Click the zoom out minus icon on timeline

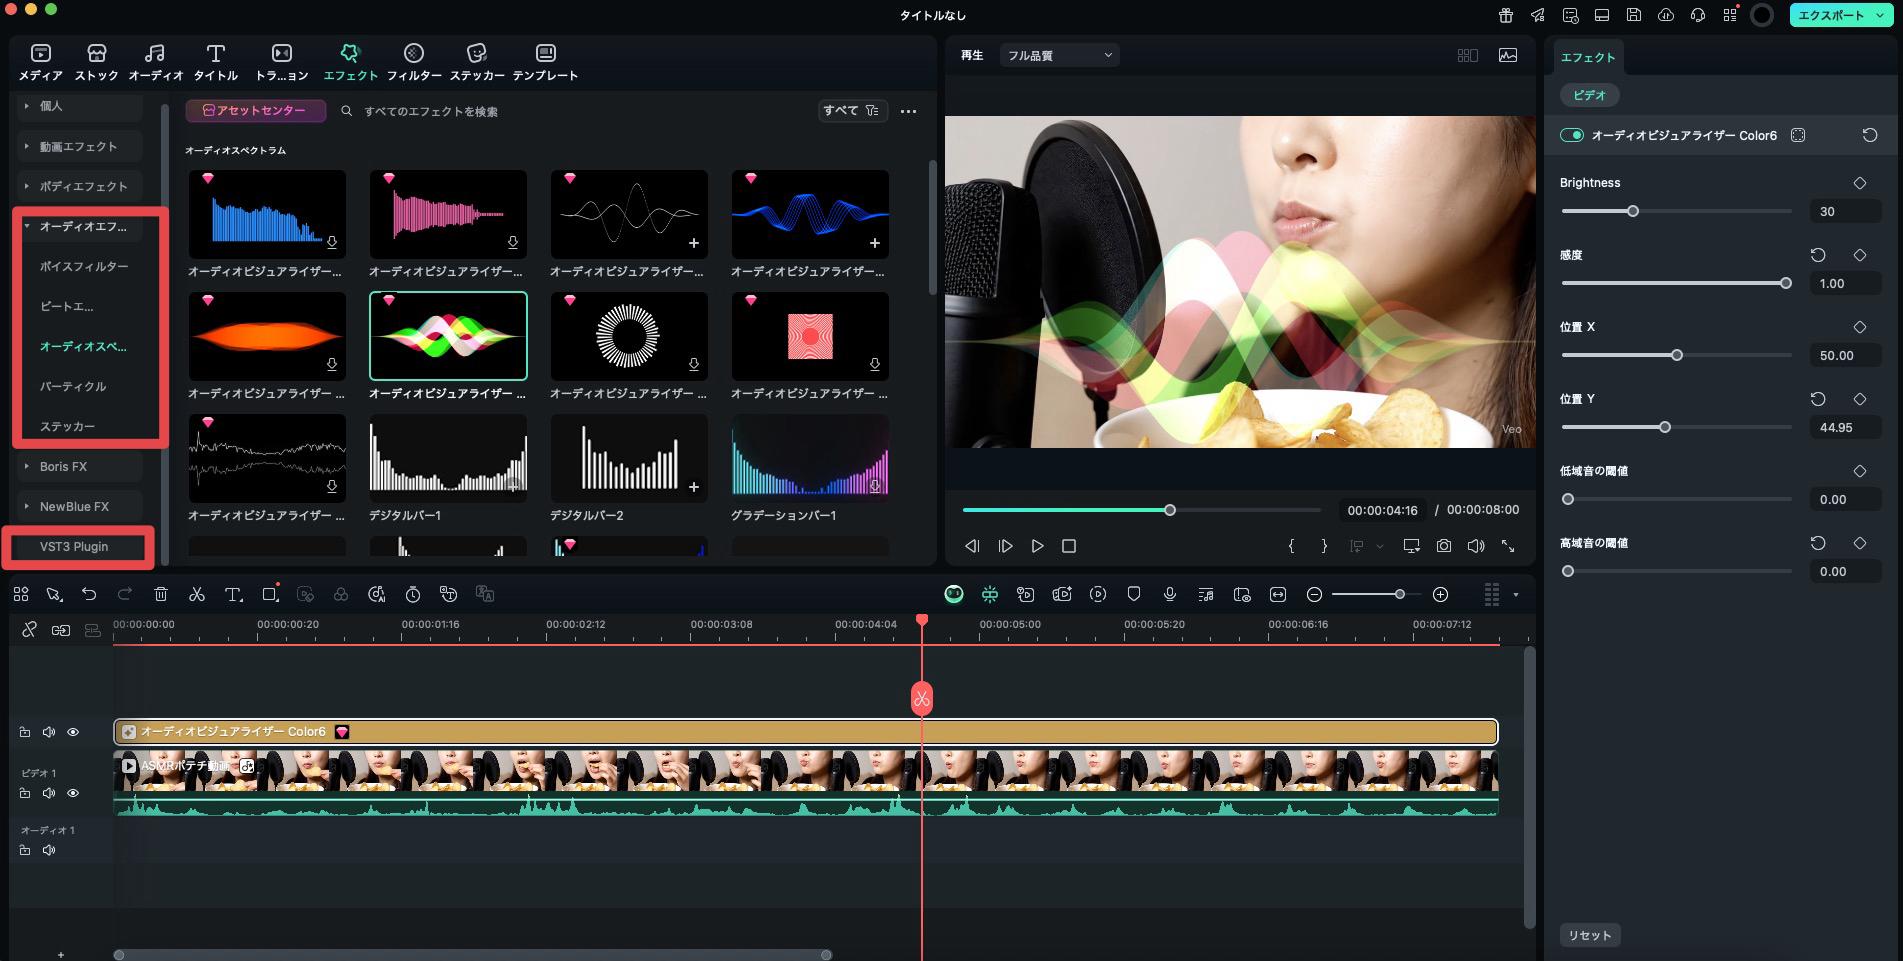[1314, 594]
